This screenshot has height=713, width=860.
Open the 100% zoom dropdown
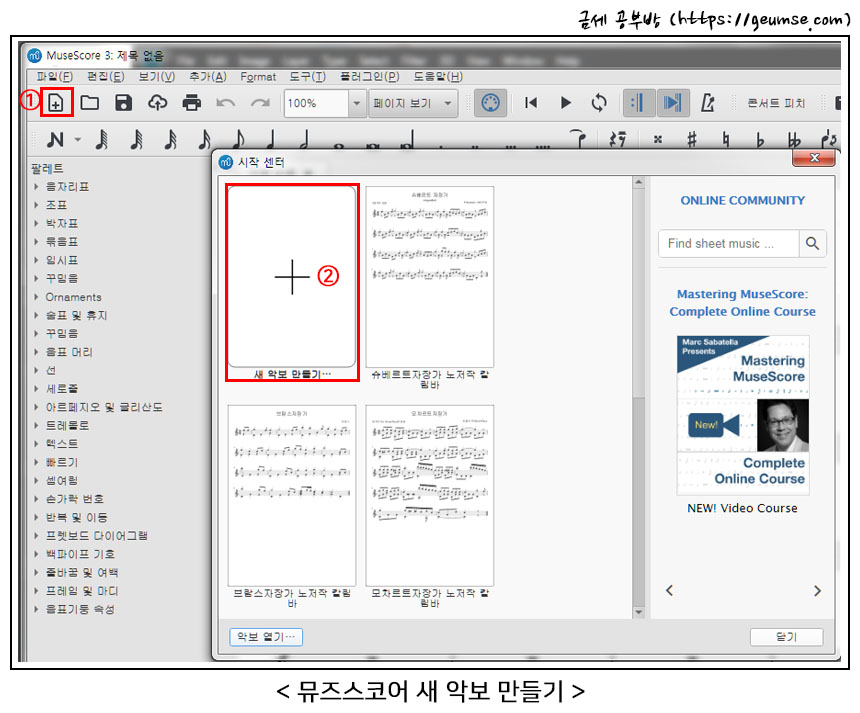[x=356, y=103]
